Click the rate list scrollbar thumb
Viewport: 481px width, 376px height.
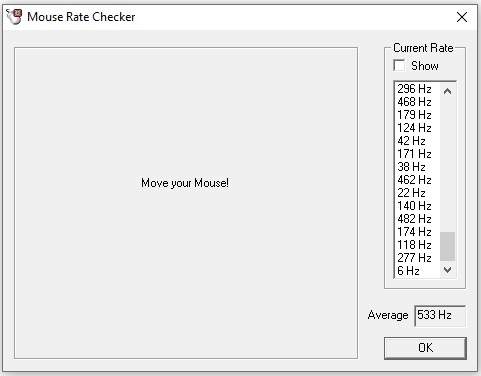point(448,246)
